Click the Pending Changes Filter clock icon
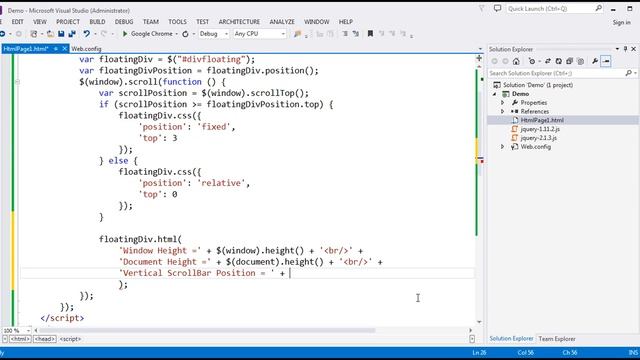The width and height of the screenshot is (640, 360). [x=531, y=61]
